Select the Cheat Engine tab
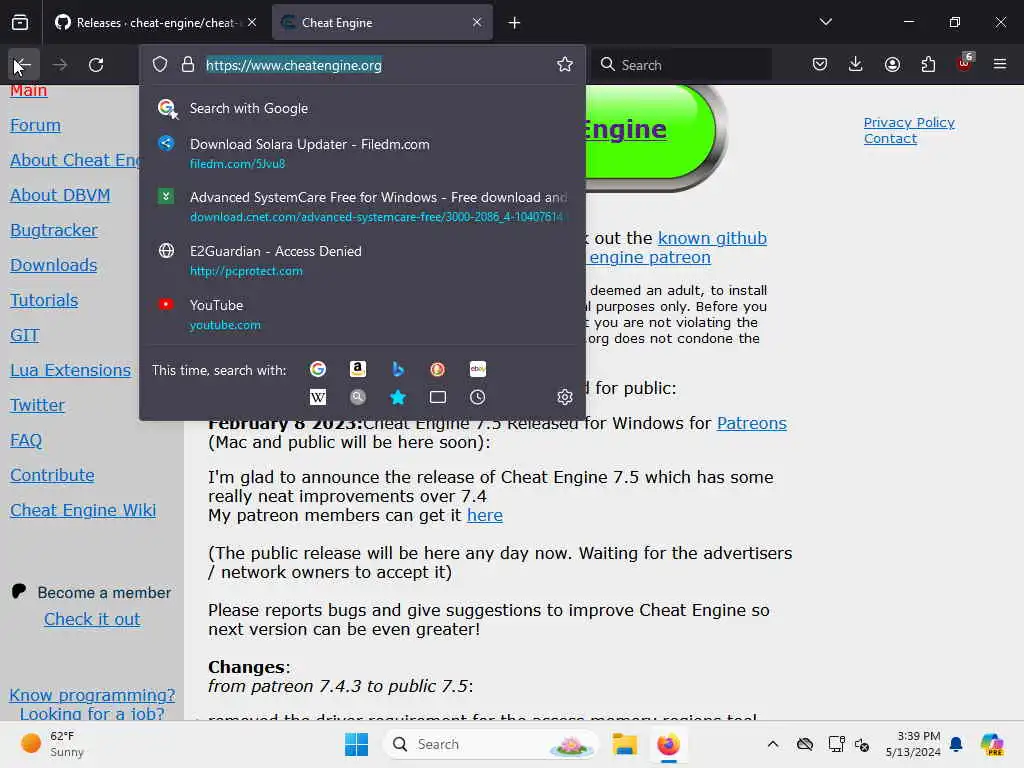This screenshot has height=768, width=1024. tap(382, 23)
